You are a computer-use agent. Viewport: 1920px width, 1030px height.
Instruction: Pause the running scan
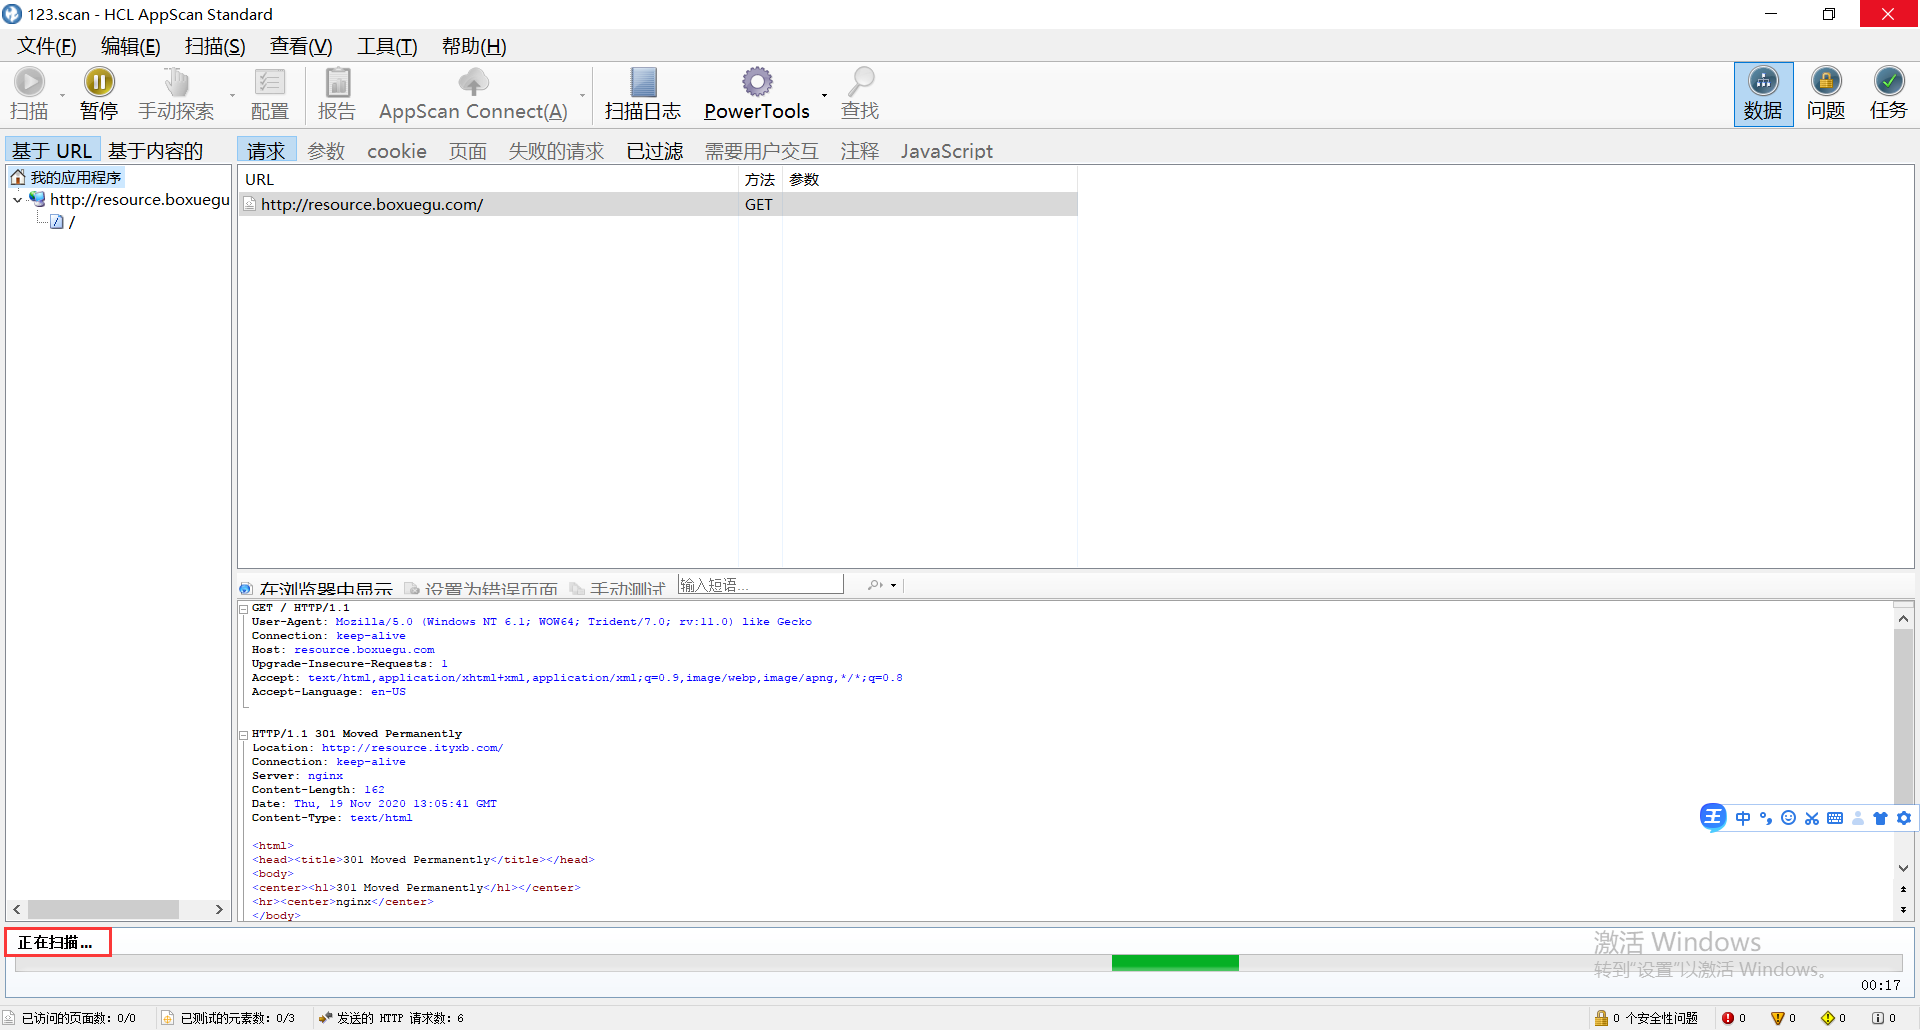coord(99,94)
